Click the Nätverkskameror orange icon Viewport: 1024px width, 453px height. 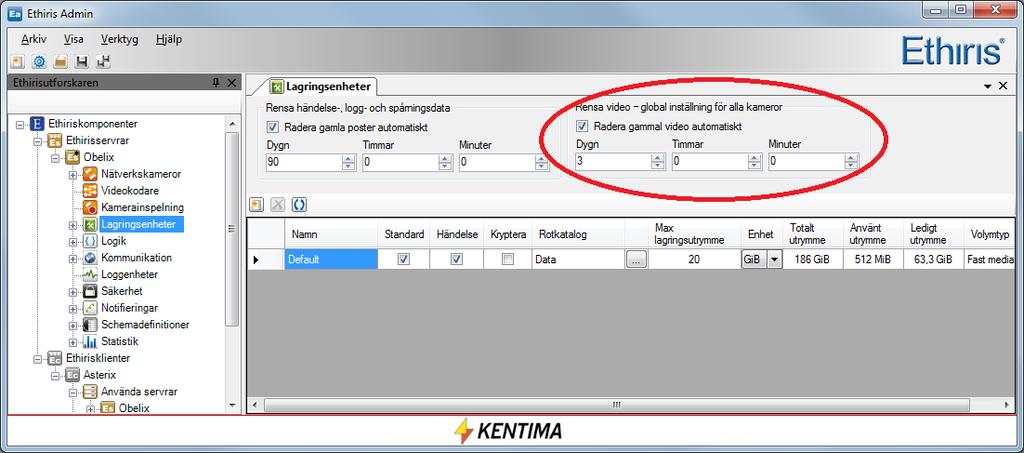pyautogui.click(x=90, y=174)
